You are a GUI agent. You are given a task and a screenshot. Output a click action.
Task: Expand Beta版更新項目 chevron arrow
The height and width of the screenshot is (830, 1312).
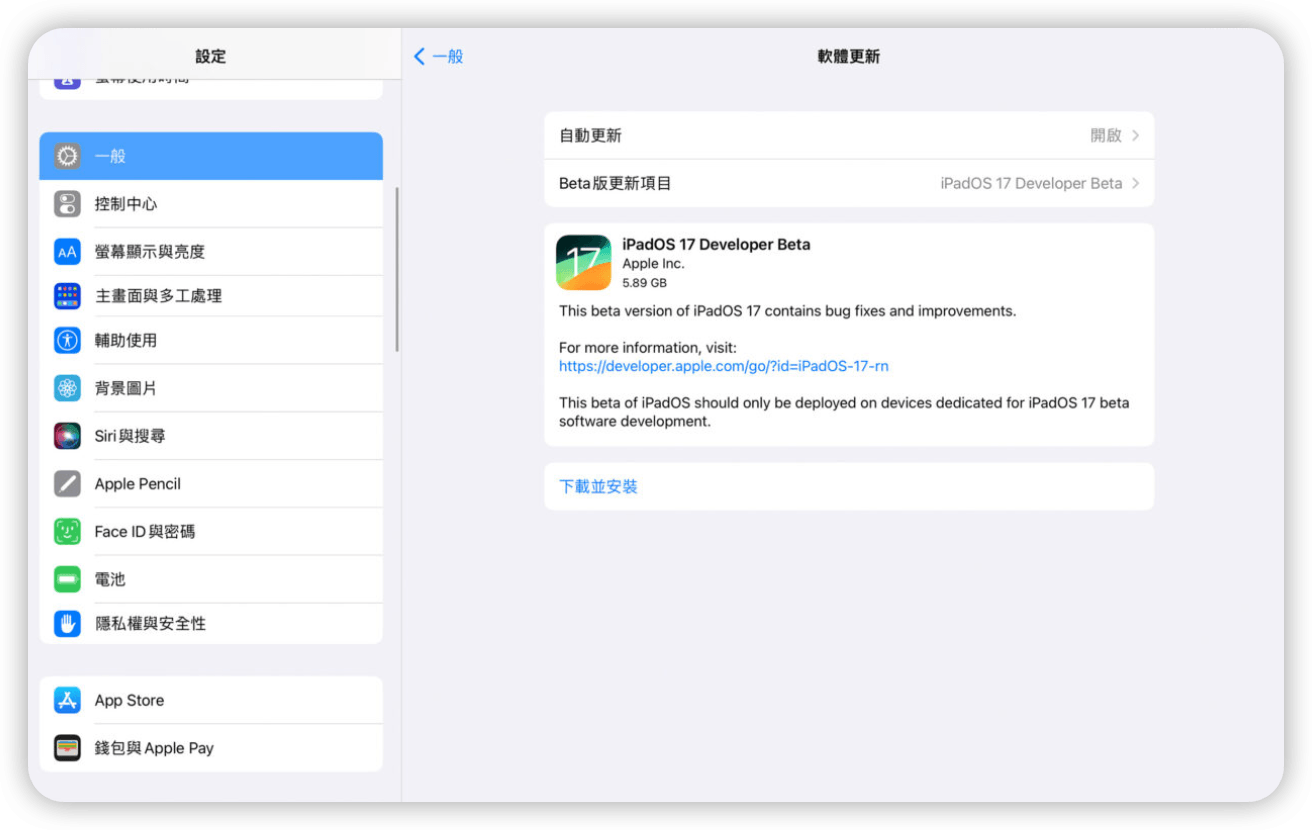coord(1136,184)
